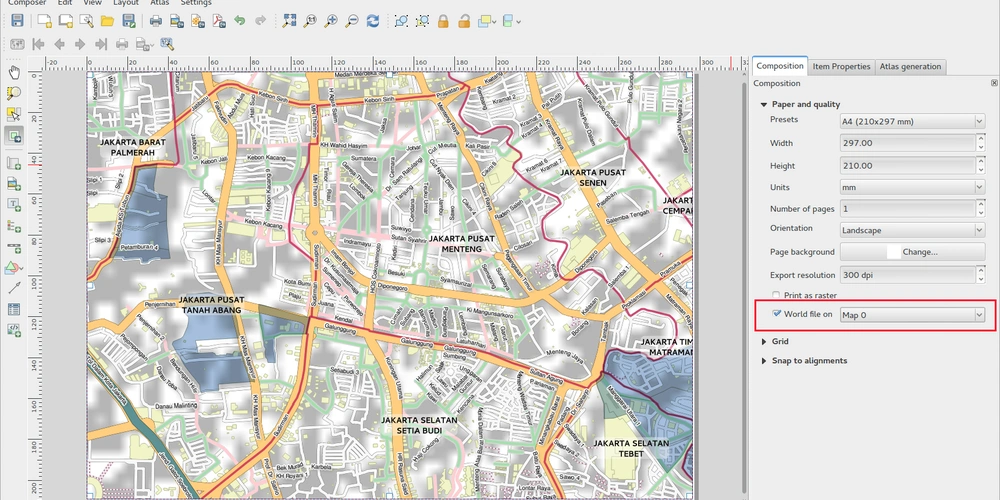The width and height of the screenshot is (1000, 500).
Task: Click the Zoom In magnifier
Action: tap(331, 21)
